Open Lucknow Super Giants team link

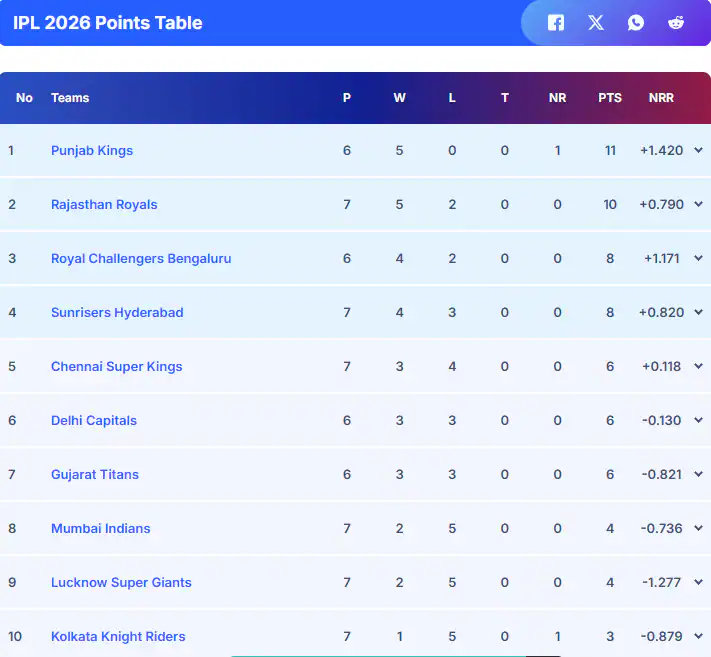(x=121, y=583)
